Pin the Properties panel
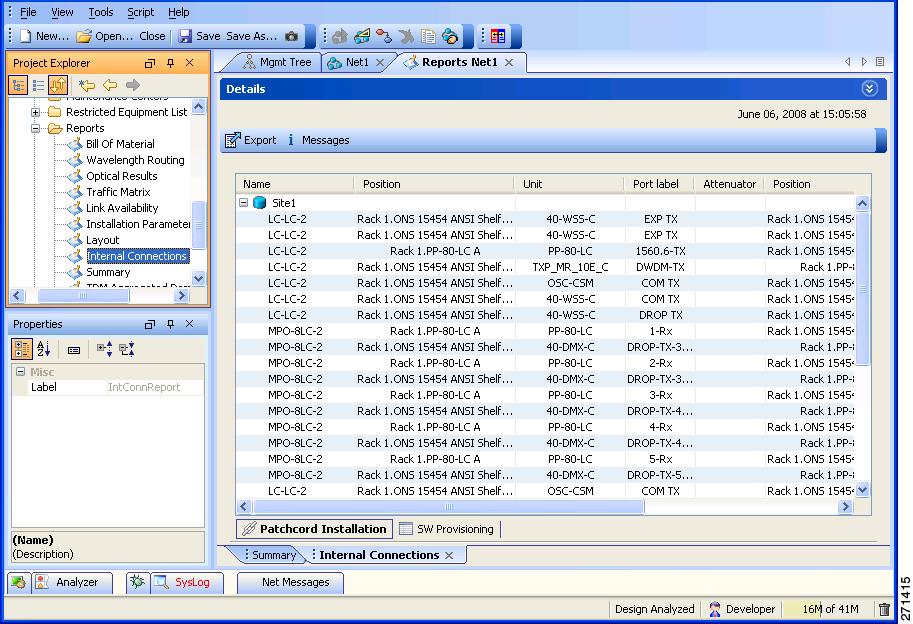The width and height of the screenshot is (913, 624). [x=170, y=324]
